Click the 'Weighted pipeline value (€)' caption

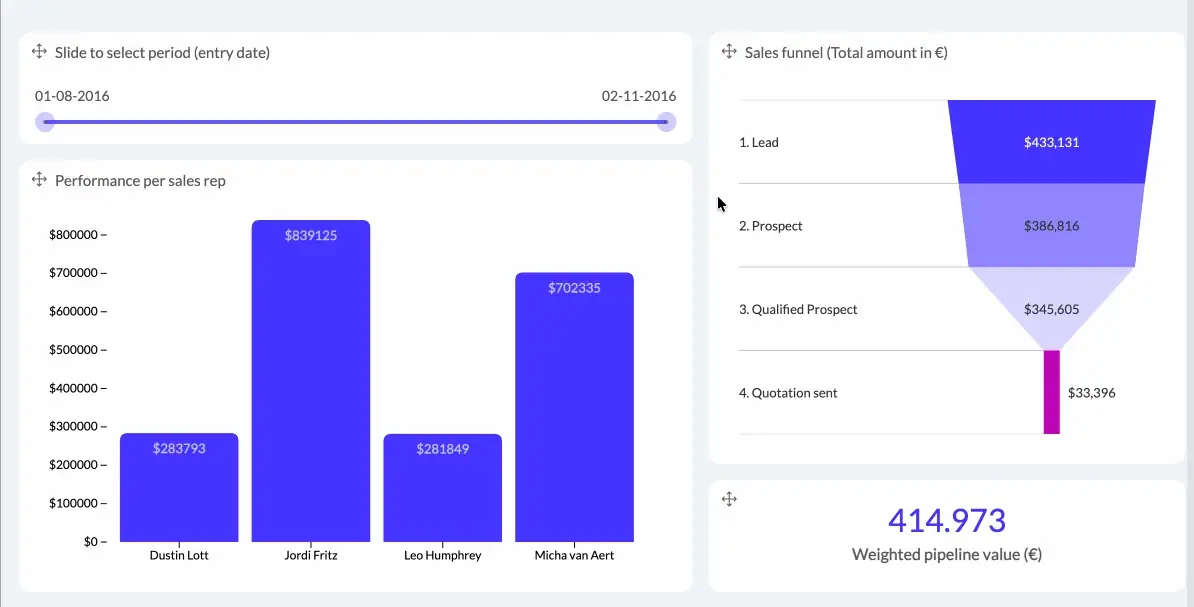click(947, 554)
